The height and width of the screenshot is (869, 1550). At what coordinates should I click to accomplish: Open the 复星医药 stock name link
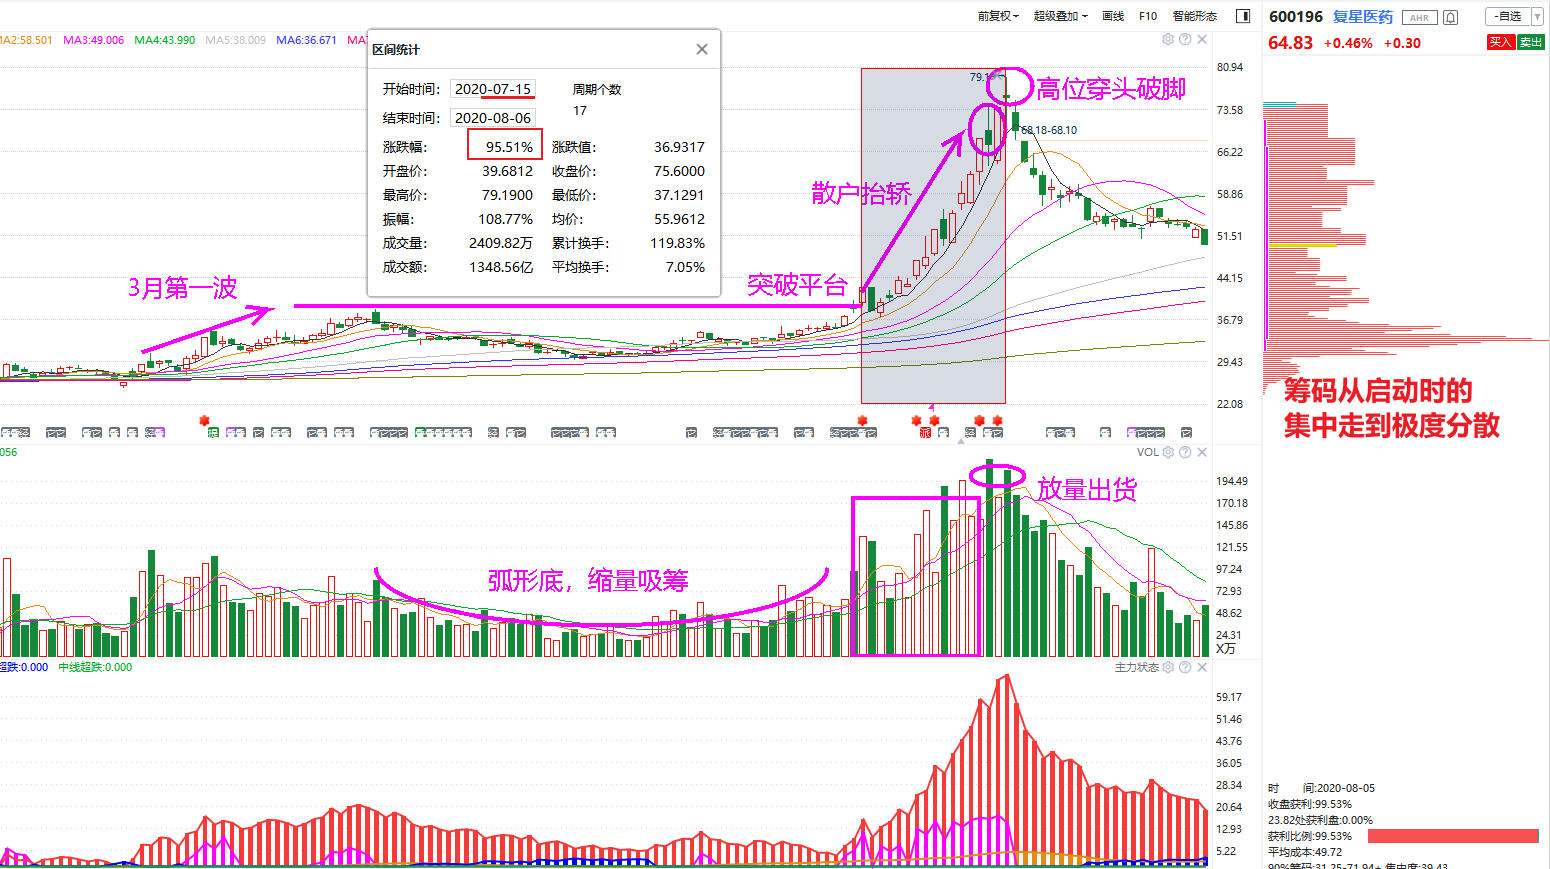(x=1362, y=17)
